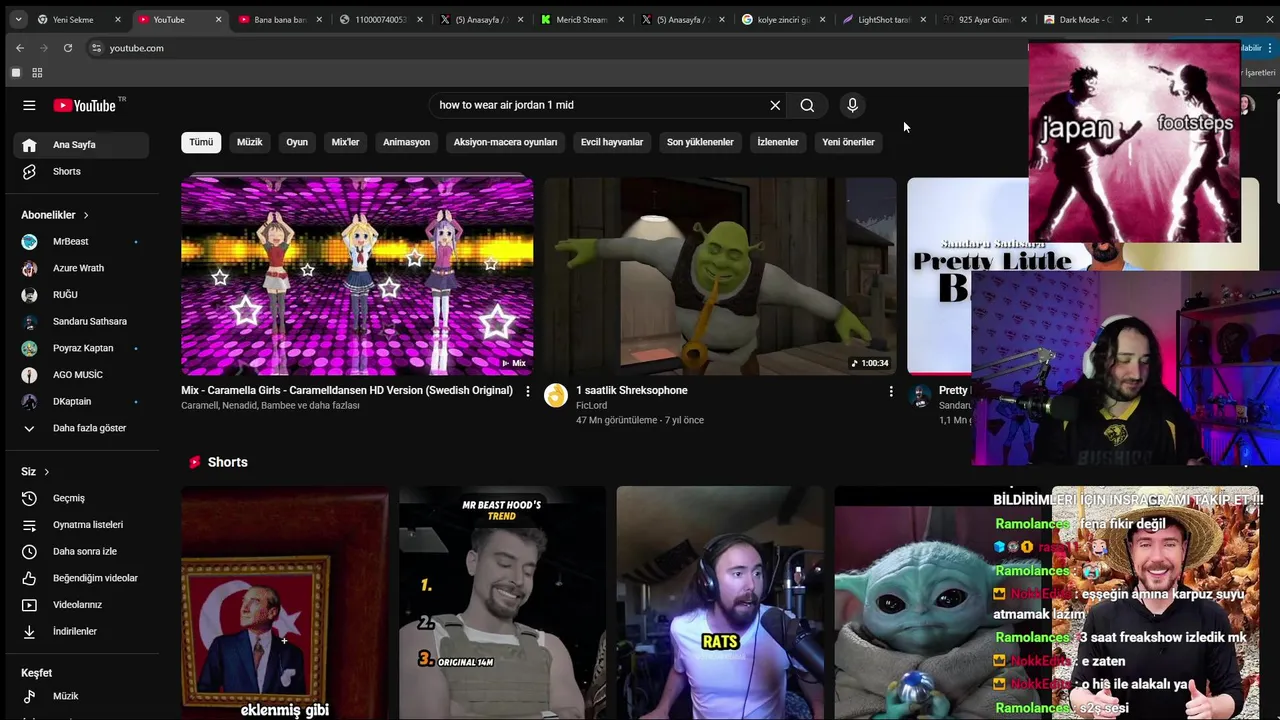Select the Müzik filter chip
The image size is (1280, 720).
[x=249, y=142]
